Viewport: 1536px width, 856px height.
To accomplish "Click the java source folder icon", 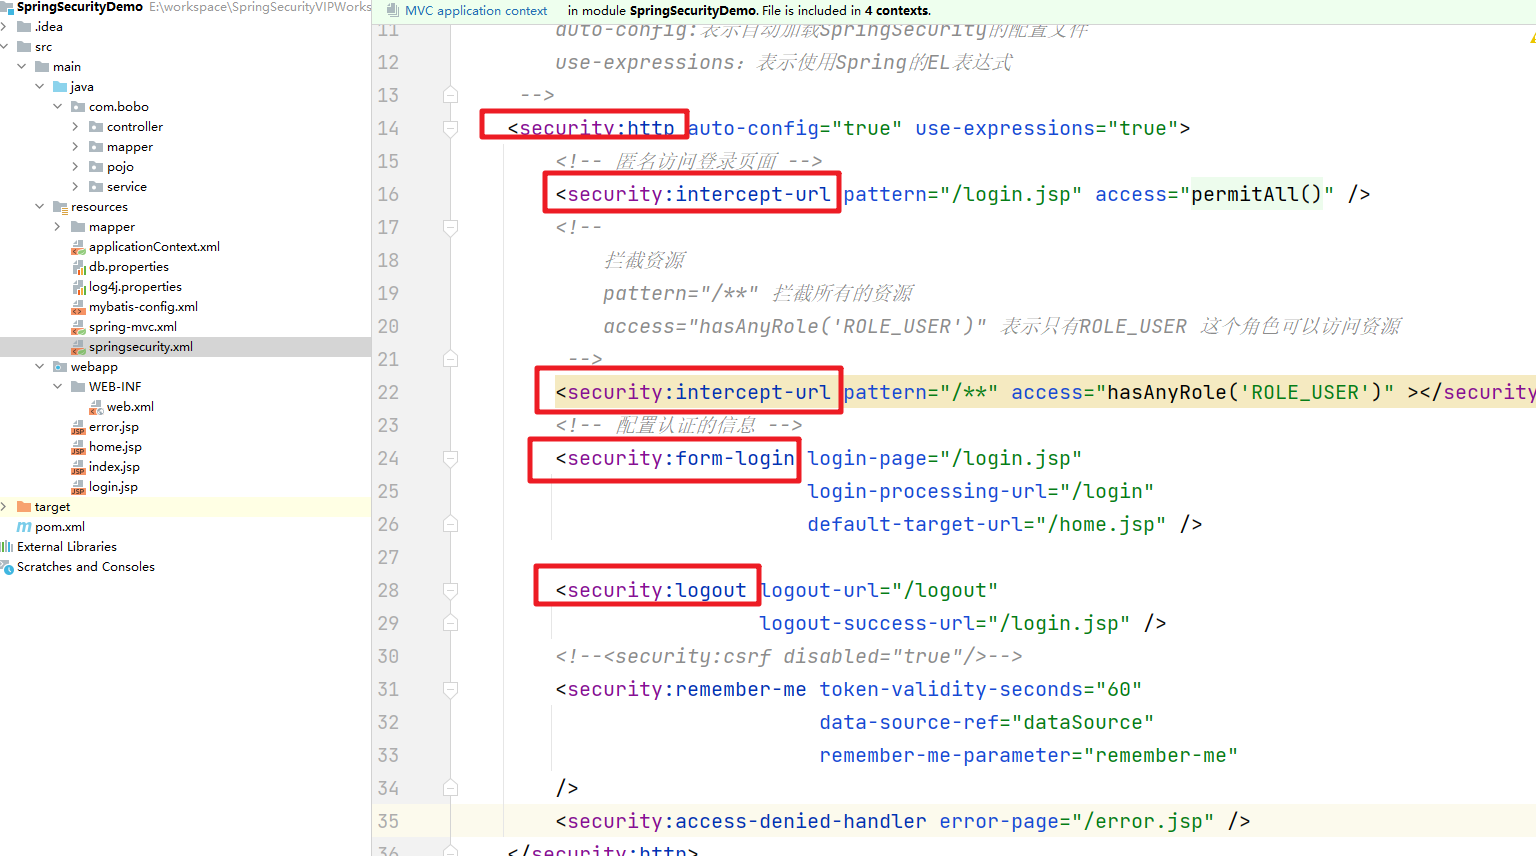I will click(x=60, y=87).
